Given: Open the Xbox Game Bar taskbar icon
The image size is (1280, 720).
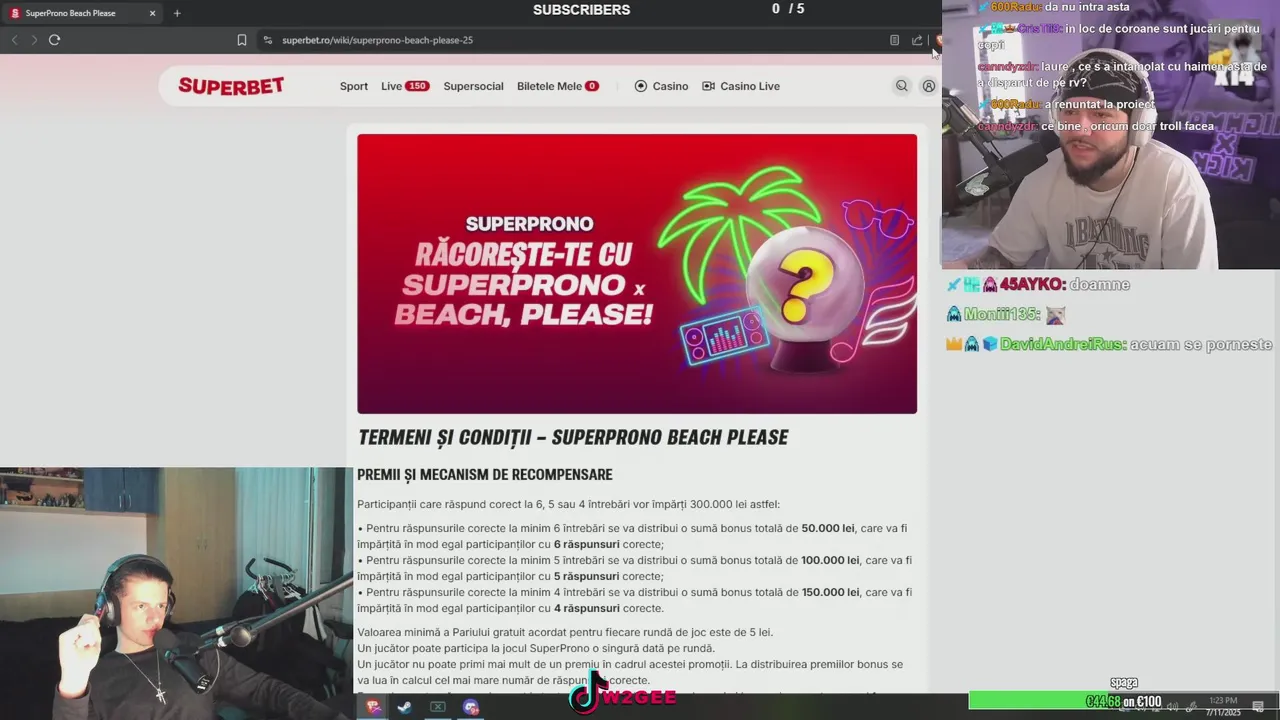Looking at the screenshot, I should point(437,707).
